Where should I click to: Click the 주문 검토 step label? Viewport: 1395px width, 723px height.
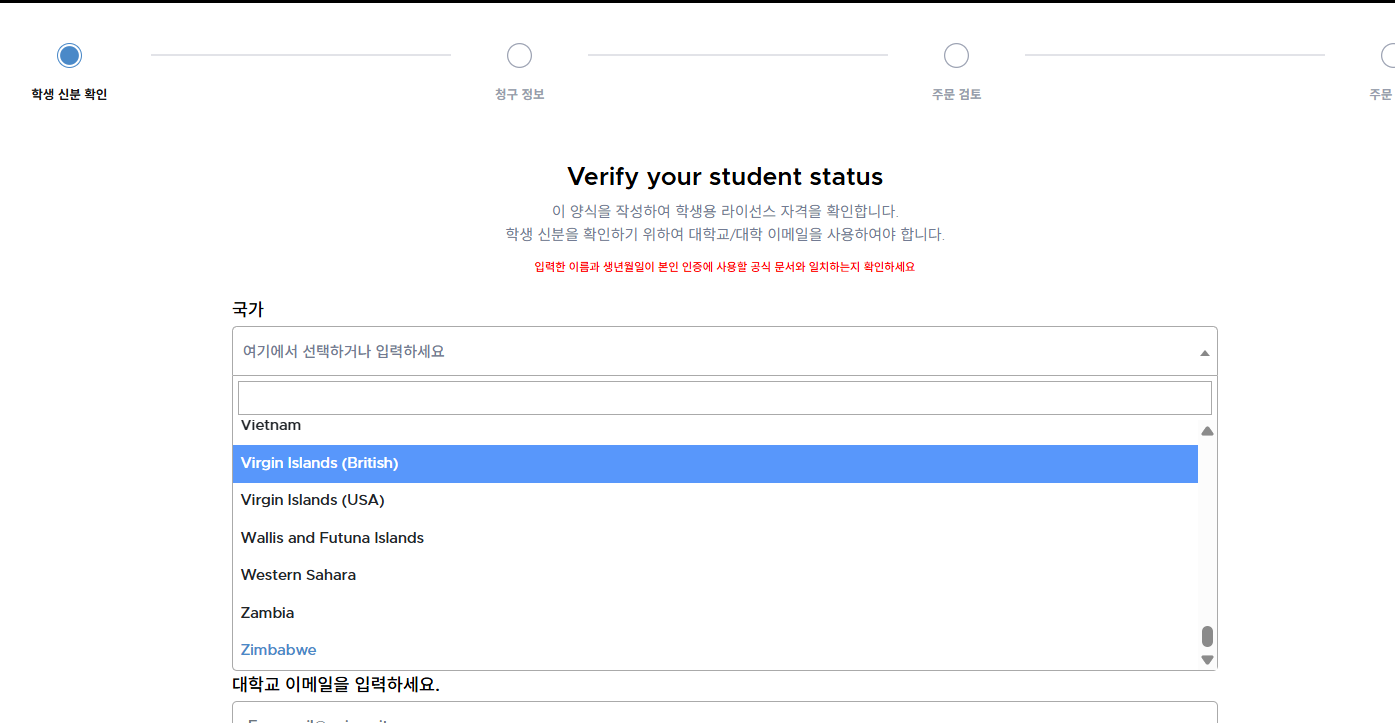[956, 95]
